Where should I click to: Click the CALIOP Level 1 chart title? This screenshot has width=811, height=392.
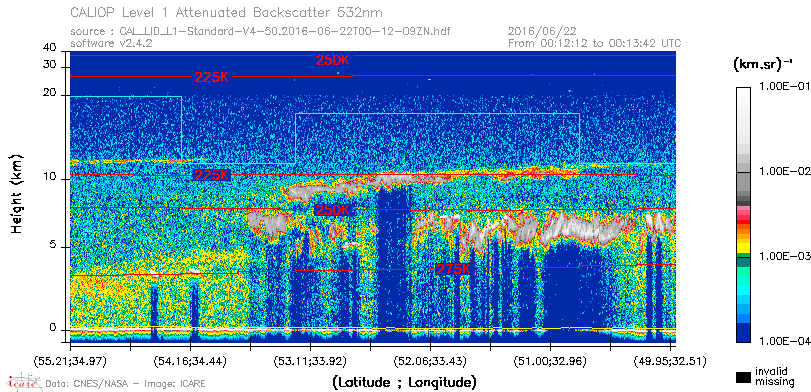coord(227,12)
